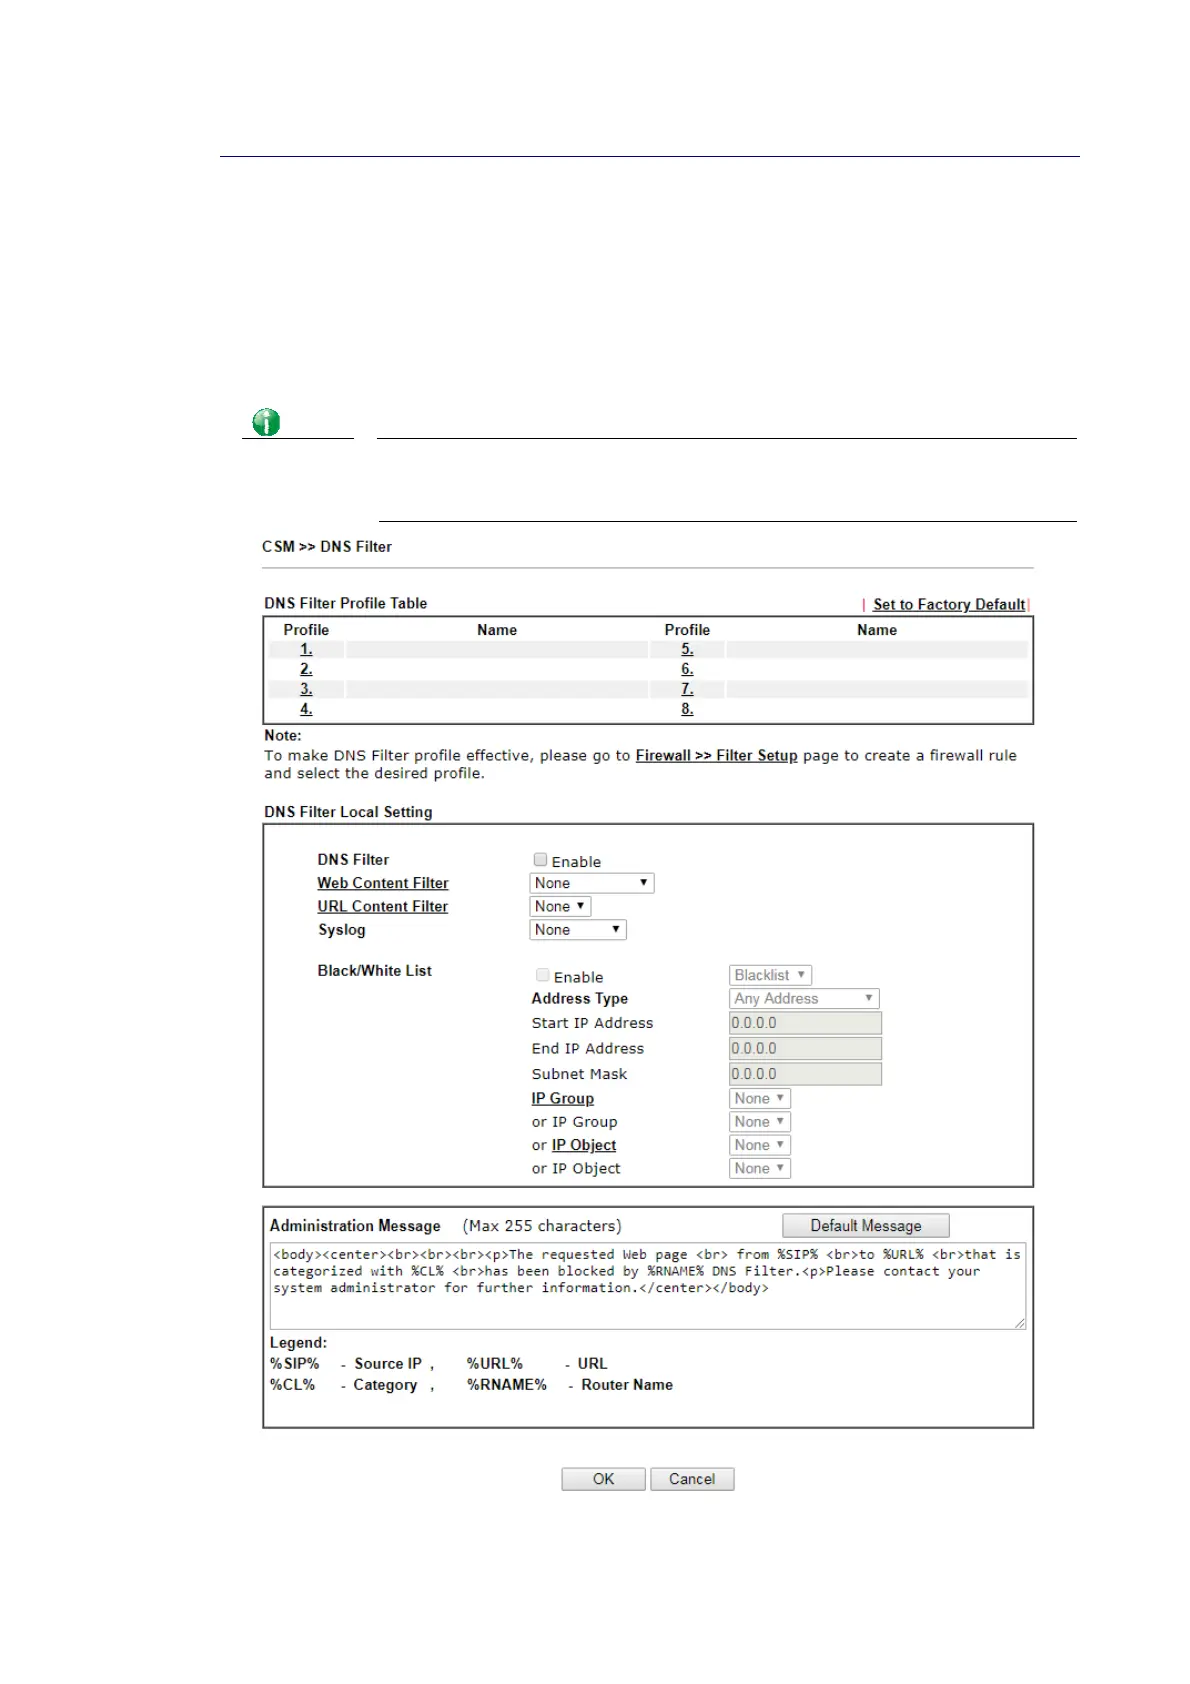Click the Default Message button
This screenshot has width=1190, height=1684.
[866, 1226]
